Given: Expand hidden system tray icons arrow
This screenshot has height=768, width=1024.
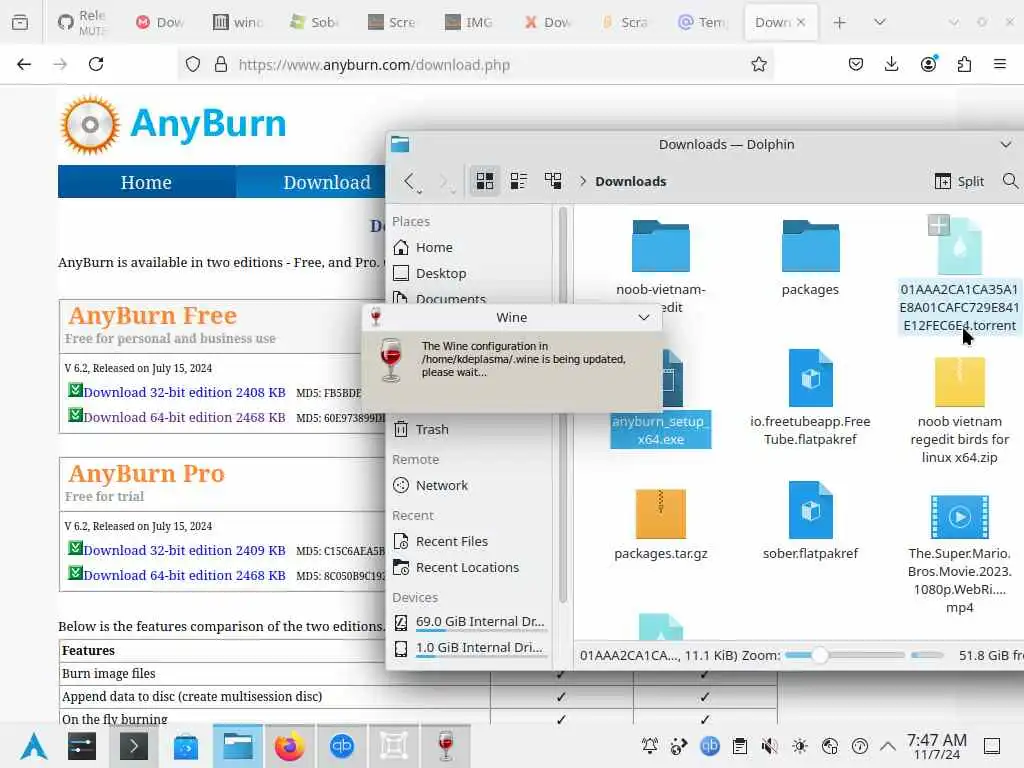Looking at the screenshot, I should (888, 746).
